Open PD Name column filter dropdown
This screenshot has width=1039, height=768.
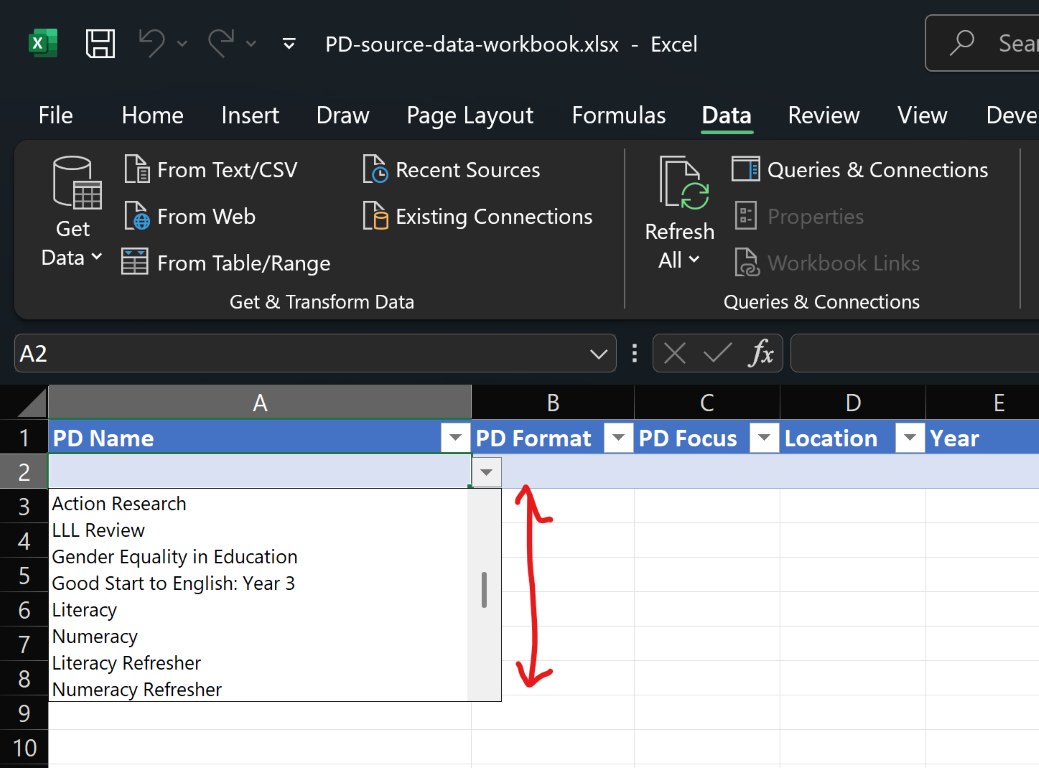pos(456,439)
